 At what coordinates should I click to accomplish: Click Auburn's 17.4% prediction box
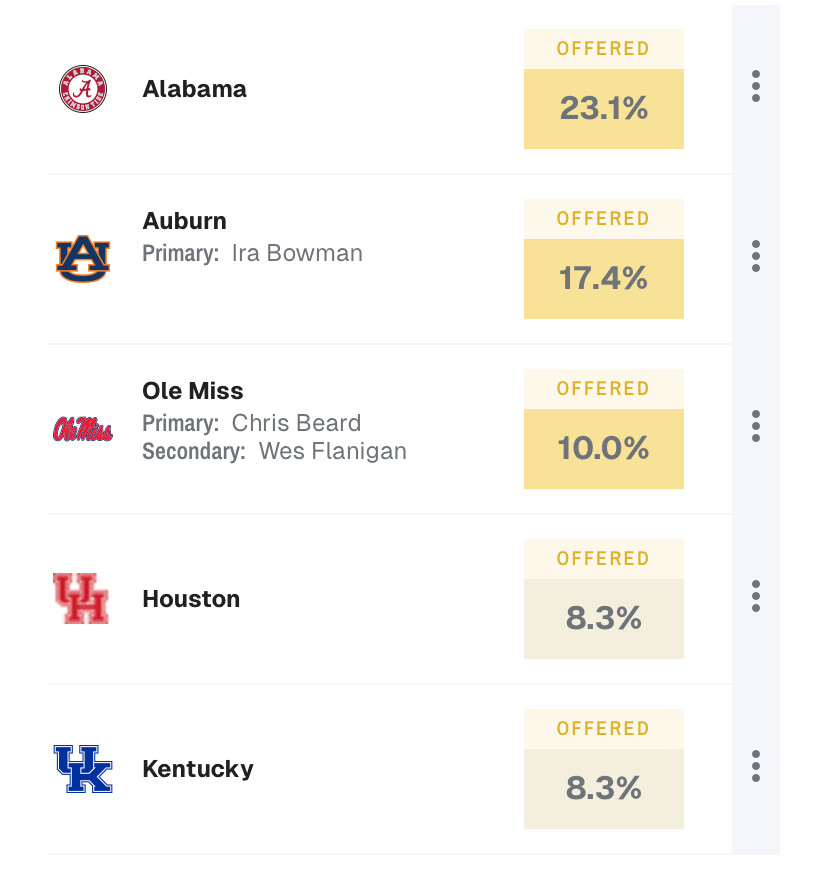tap(604, 278)
